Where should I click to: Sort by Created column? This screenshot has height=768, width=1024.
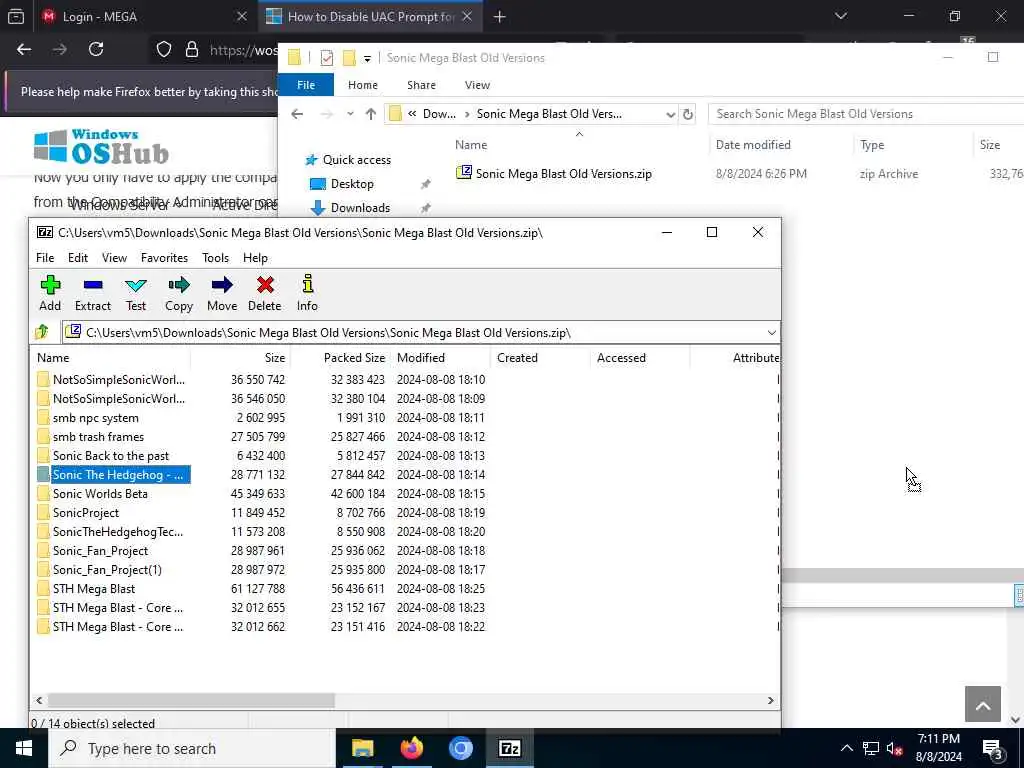[x=540, y=358]
